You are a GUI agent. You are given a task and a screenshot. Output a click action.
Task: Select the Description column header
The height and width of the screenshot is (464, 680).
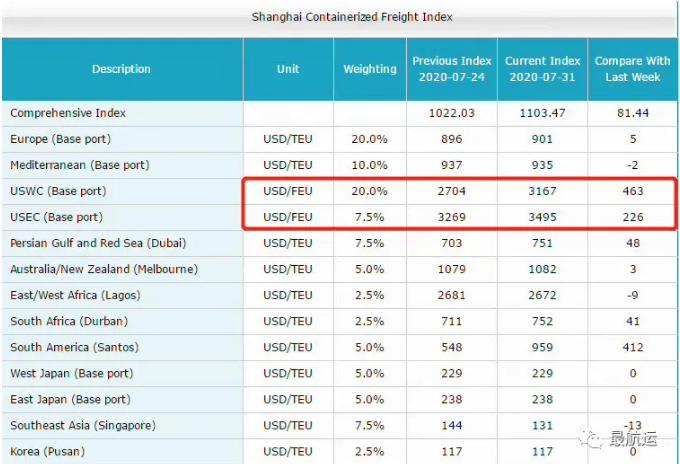point(121,69)
